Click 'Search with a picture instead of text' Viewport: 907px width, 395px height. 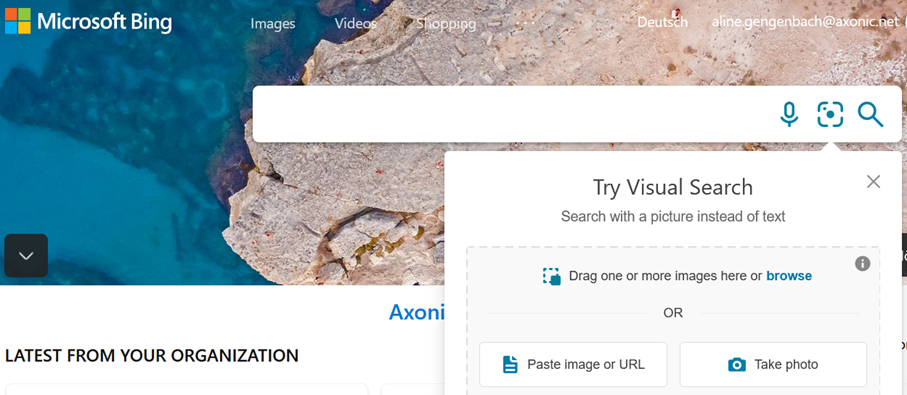click(673, 217)
